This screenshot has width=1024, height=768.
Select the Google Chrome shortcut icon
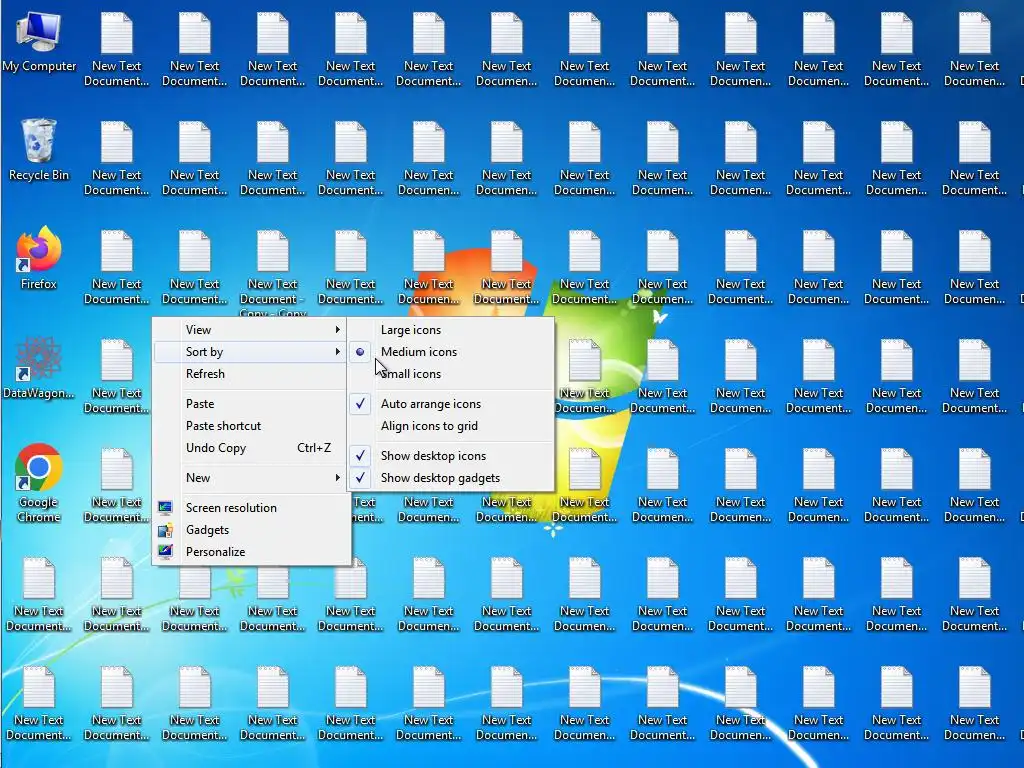[39, 483]
